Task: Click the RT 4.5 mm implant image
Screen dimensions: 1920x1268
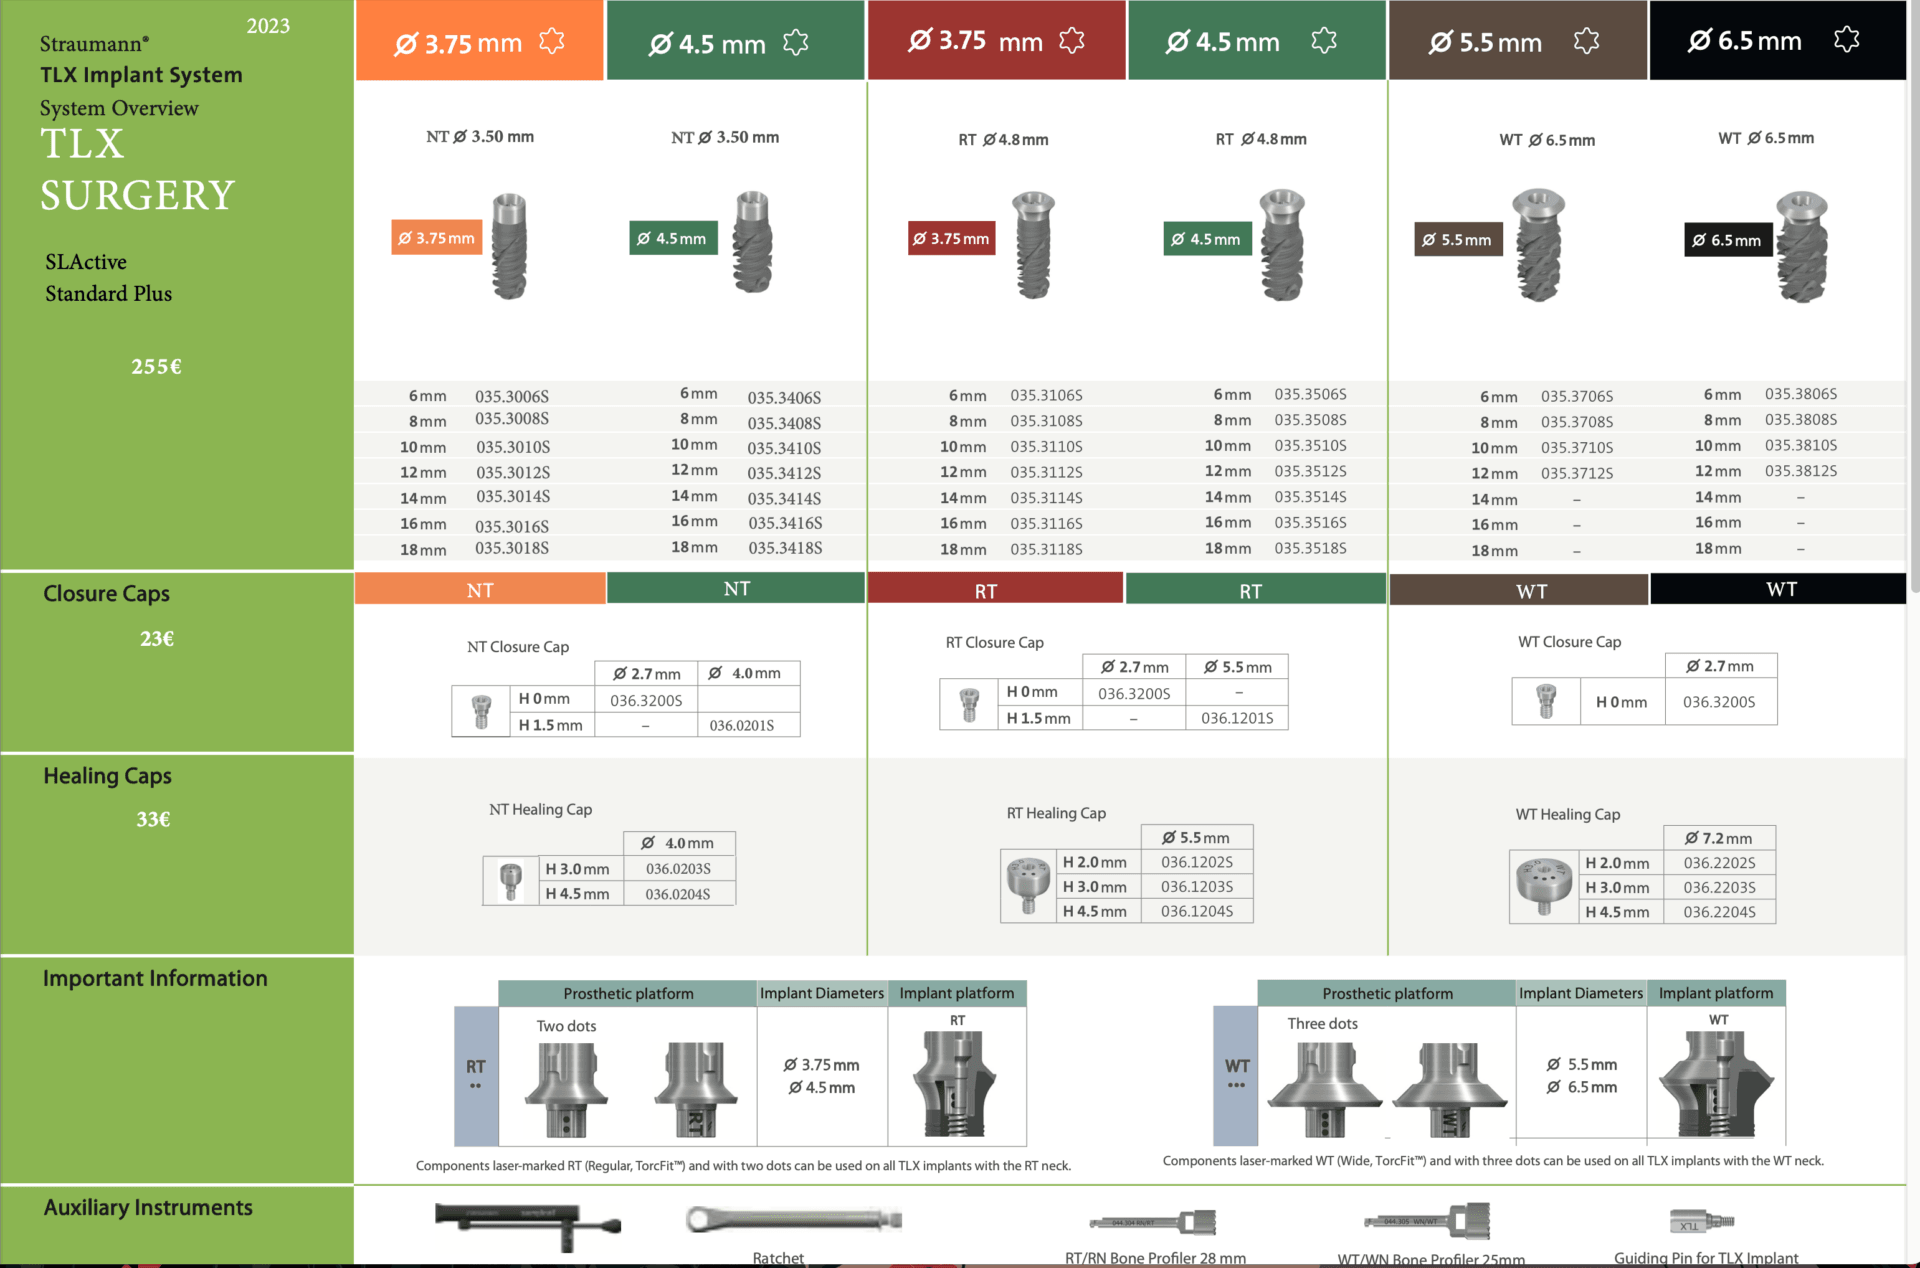Action: tap(1283, 245)
